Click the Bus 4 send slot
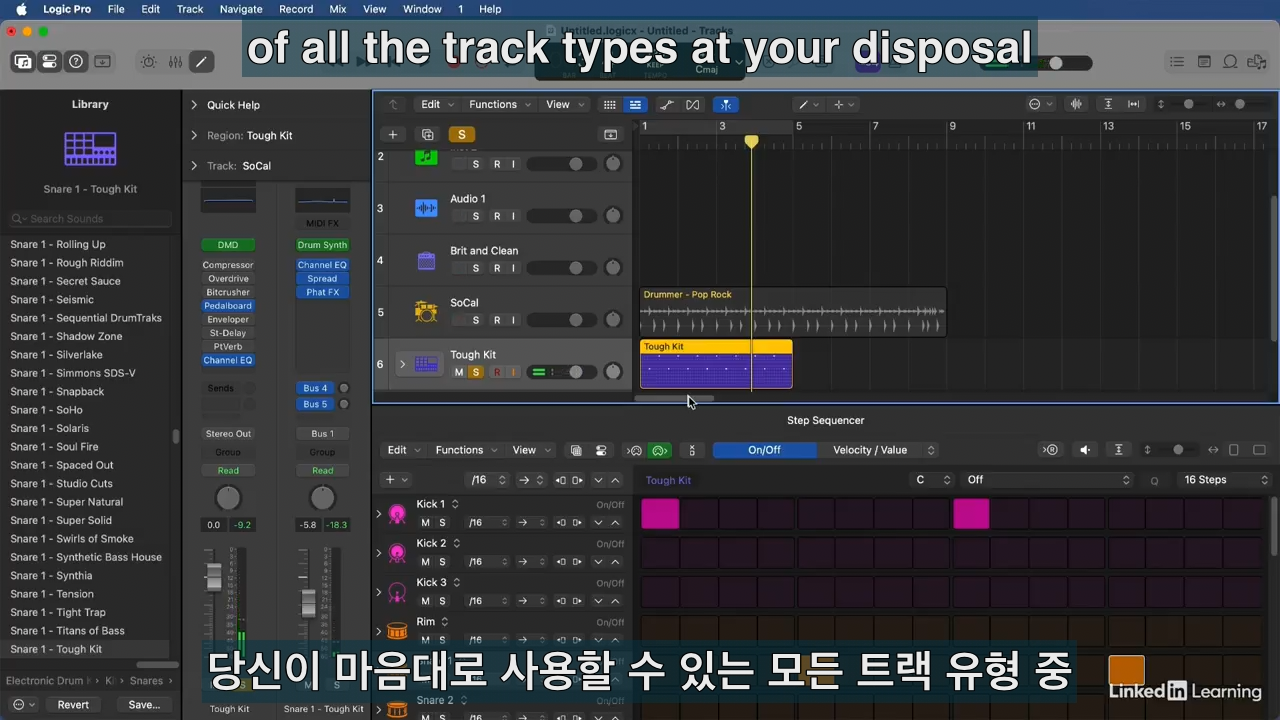The image size is (1280, 720). click(x=315, y=388)
